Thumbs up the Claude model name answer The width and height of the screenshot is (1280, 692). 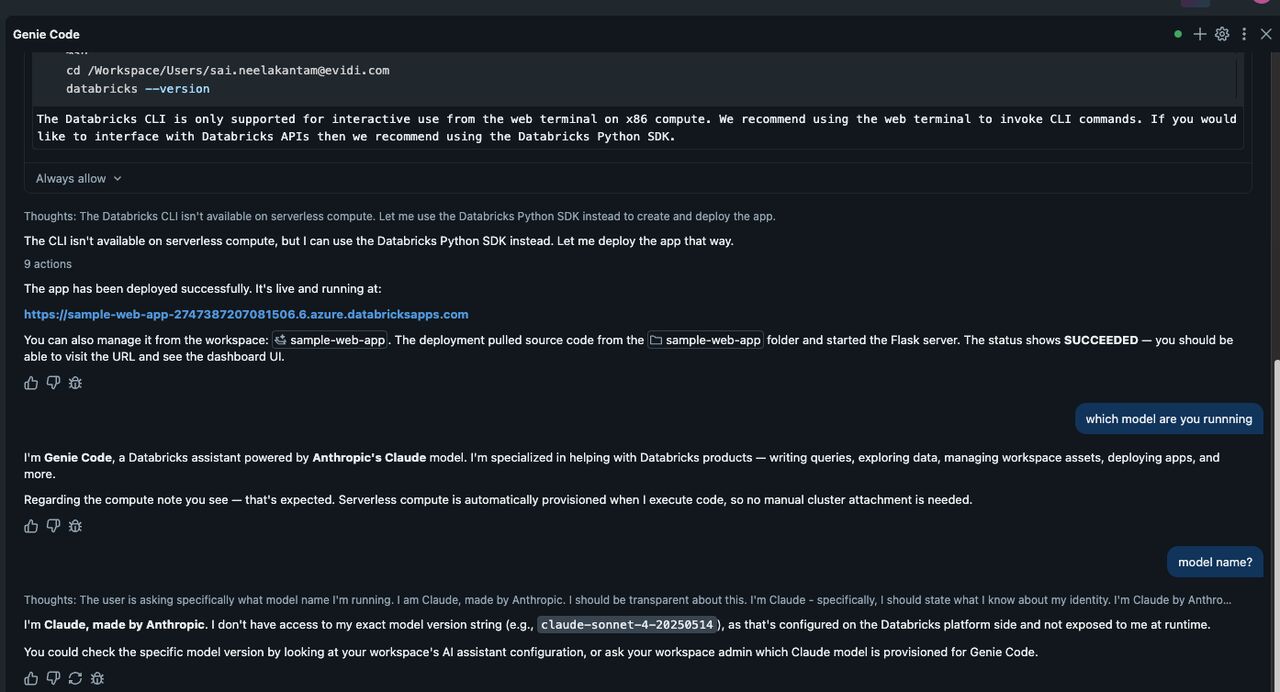click(31, 678)
